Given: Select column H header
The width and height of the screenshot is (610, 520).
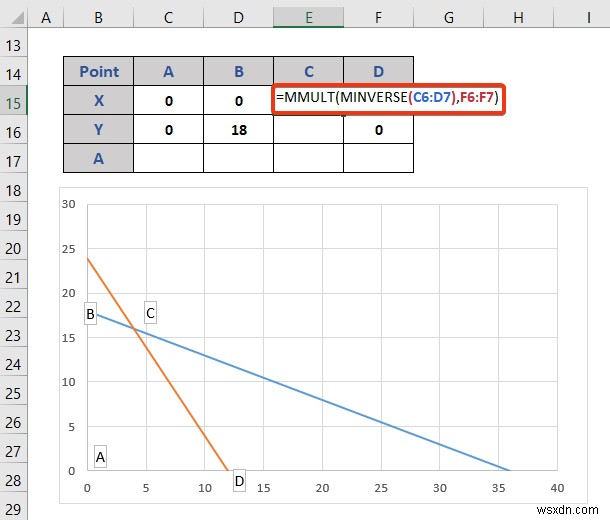Looking at the screenshot, I should pos(518,18).
